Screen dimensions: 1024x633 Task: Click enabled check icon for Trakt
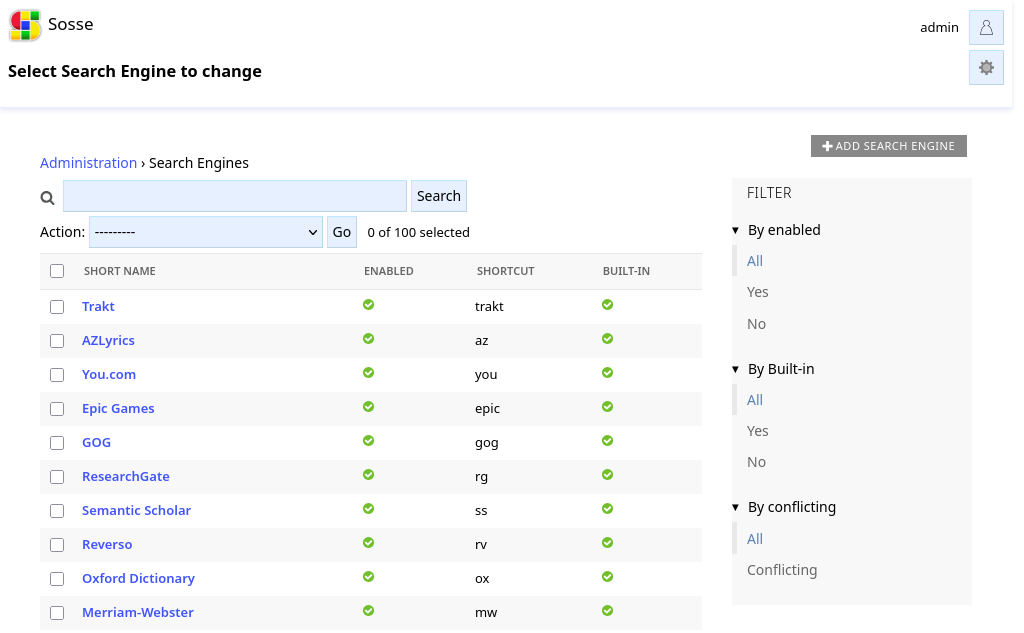pyautogui.click(x=368, y=304)
